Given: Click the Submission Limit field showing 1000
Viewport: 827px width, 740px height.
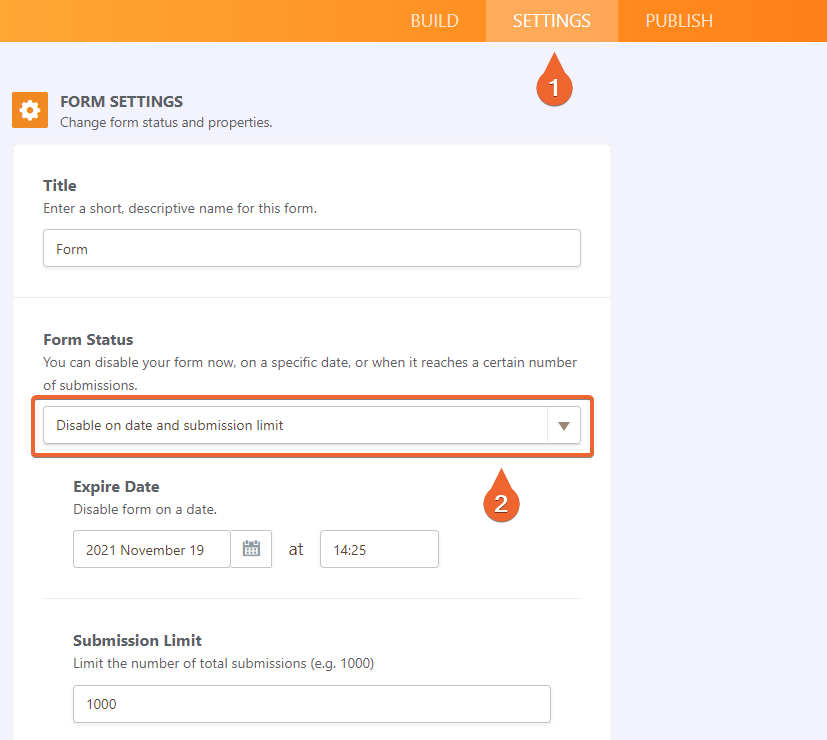Looking at the screenshot, I should [311, 704].
